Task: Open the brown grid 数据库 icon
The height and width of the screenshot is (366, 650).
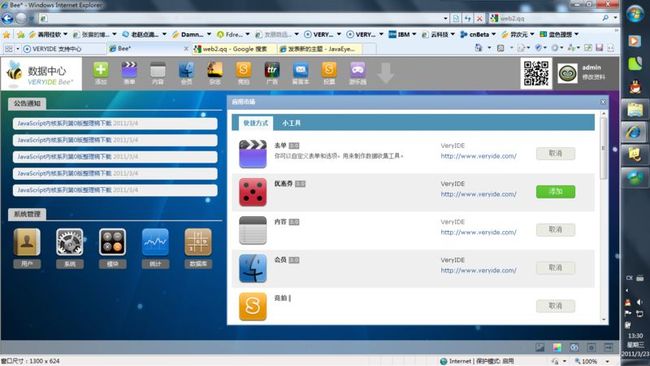Action: pyautogui.click(x=198, y=242)
